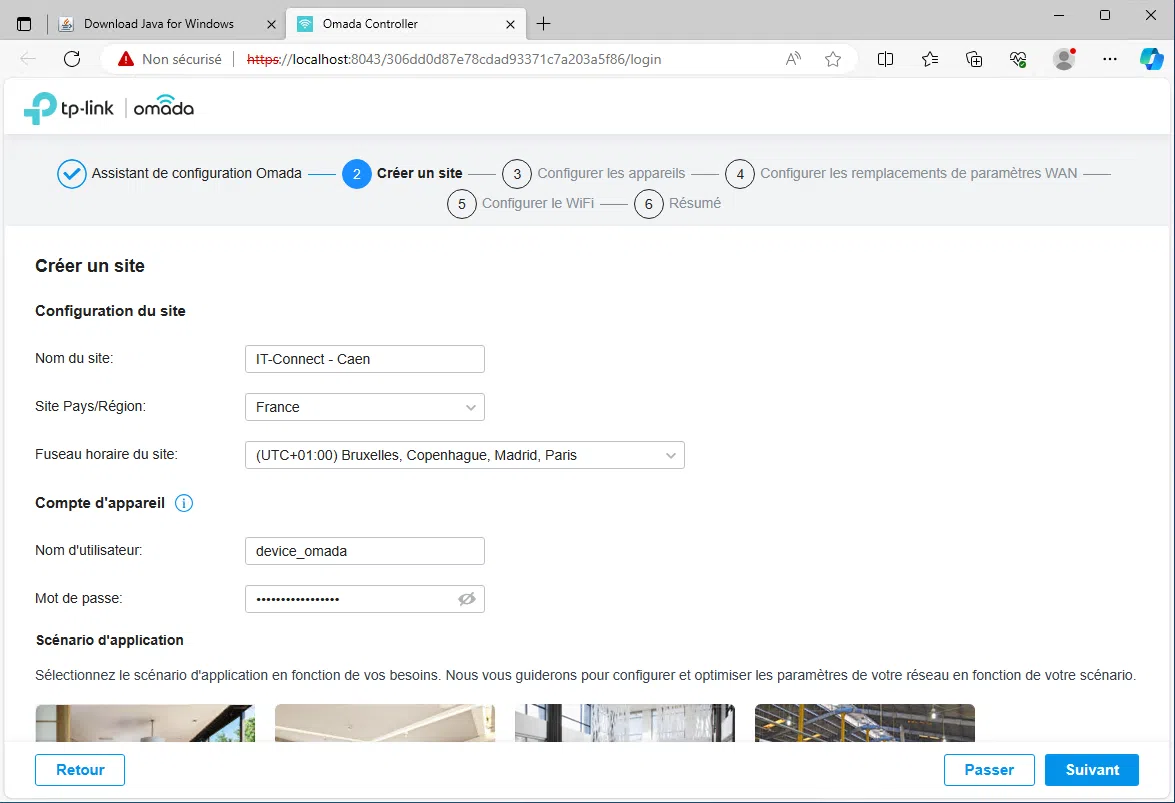This screenshot has height=803, width=1175.
Task: Click the Compte d'appareil info icon
Action: [184, 503]
